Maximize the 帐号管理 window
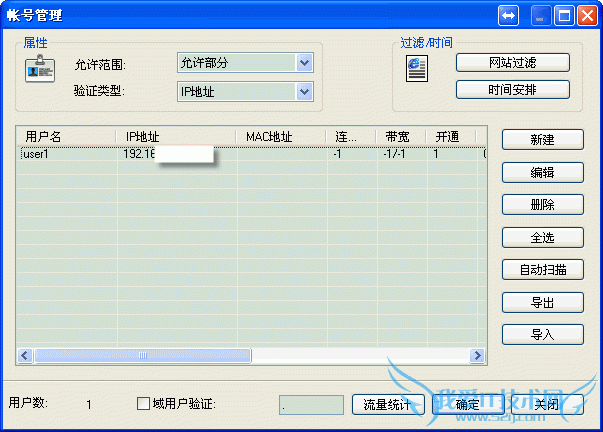Screen dimensions: 603x432 (x=564, y=16)
